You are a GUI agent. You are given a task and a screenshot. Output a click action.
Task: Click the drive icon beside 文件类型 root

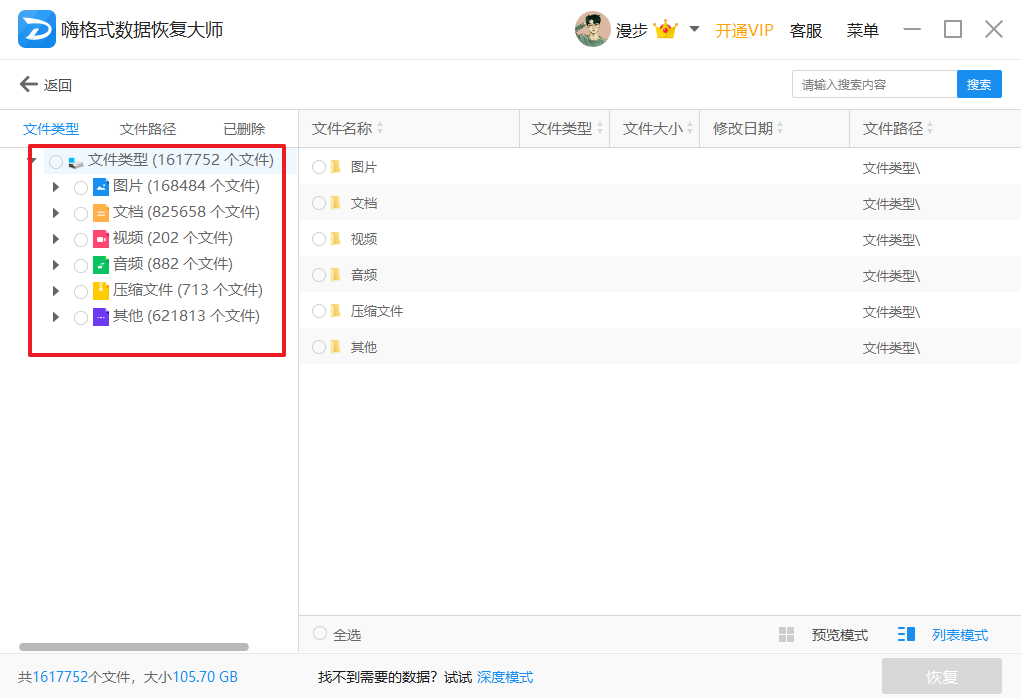tap(76, 162)
